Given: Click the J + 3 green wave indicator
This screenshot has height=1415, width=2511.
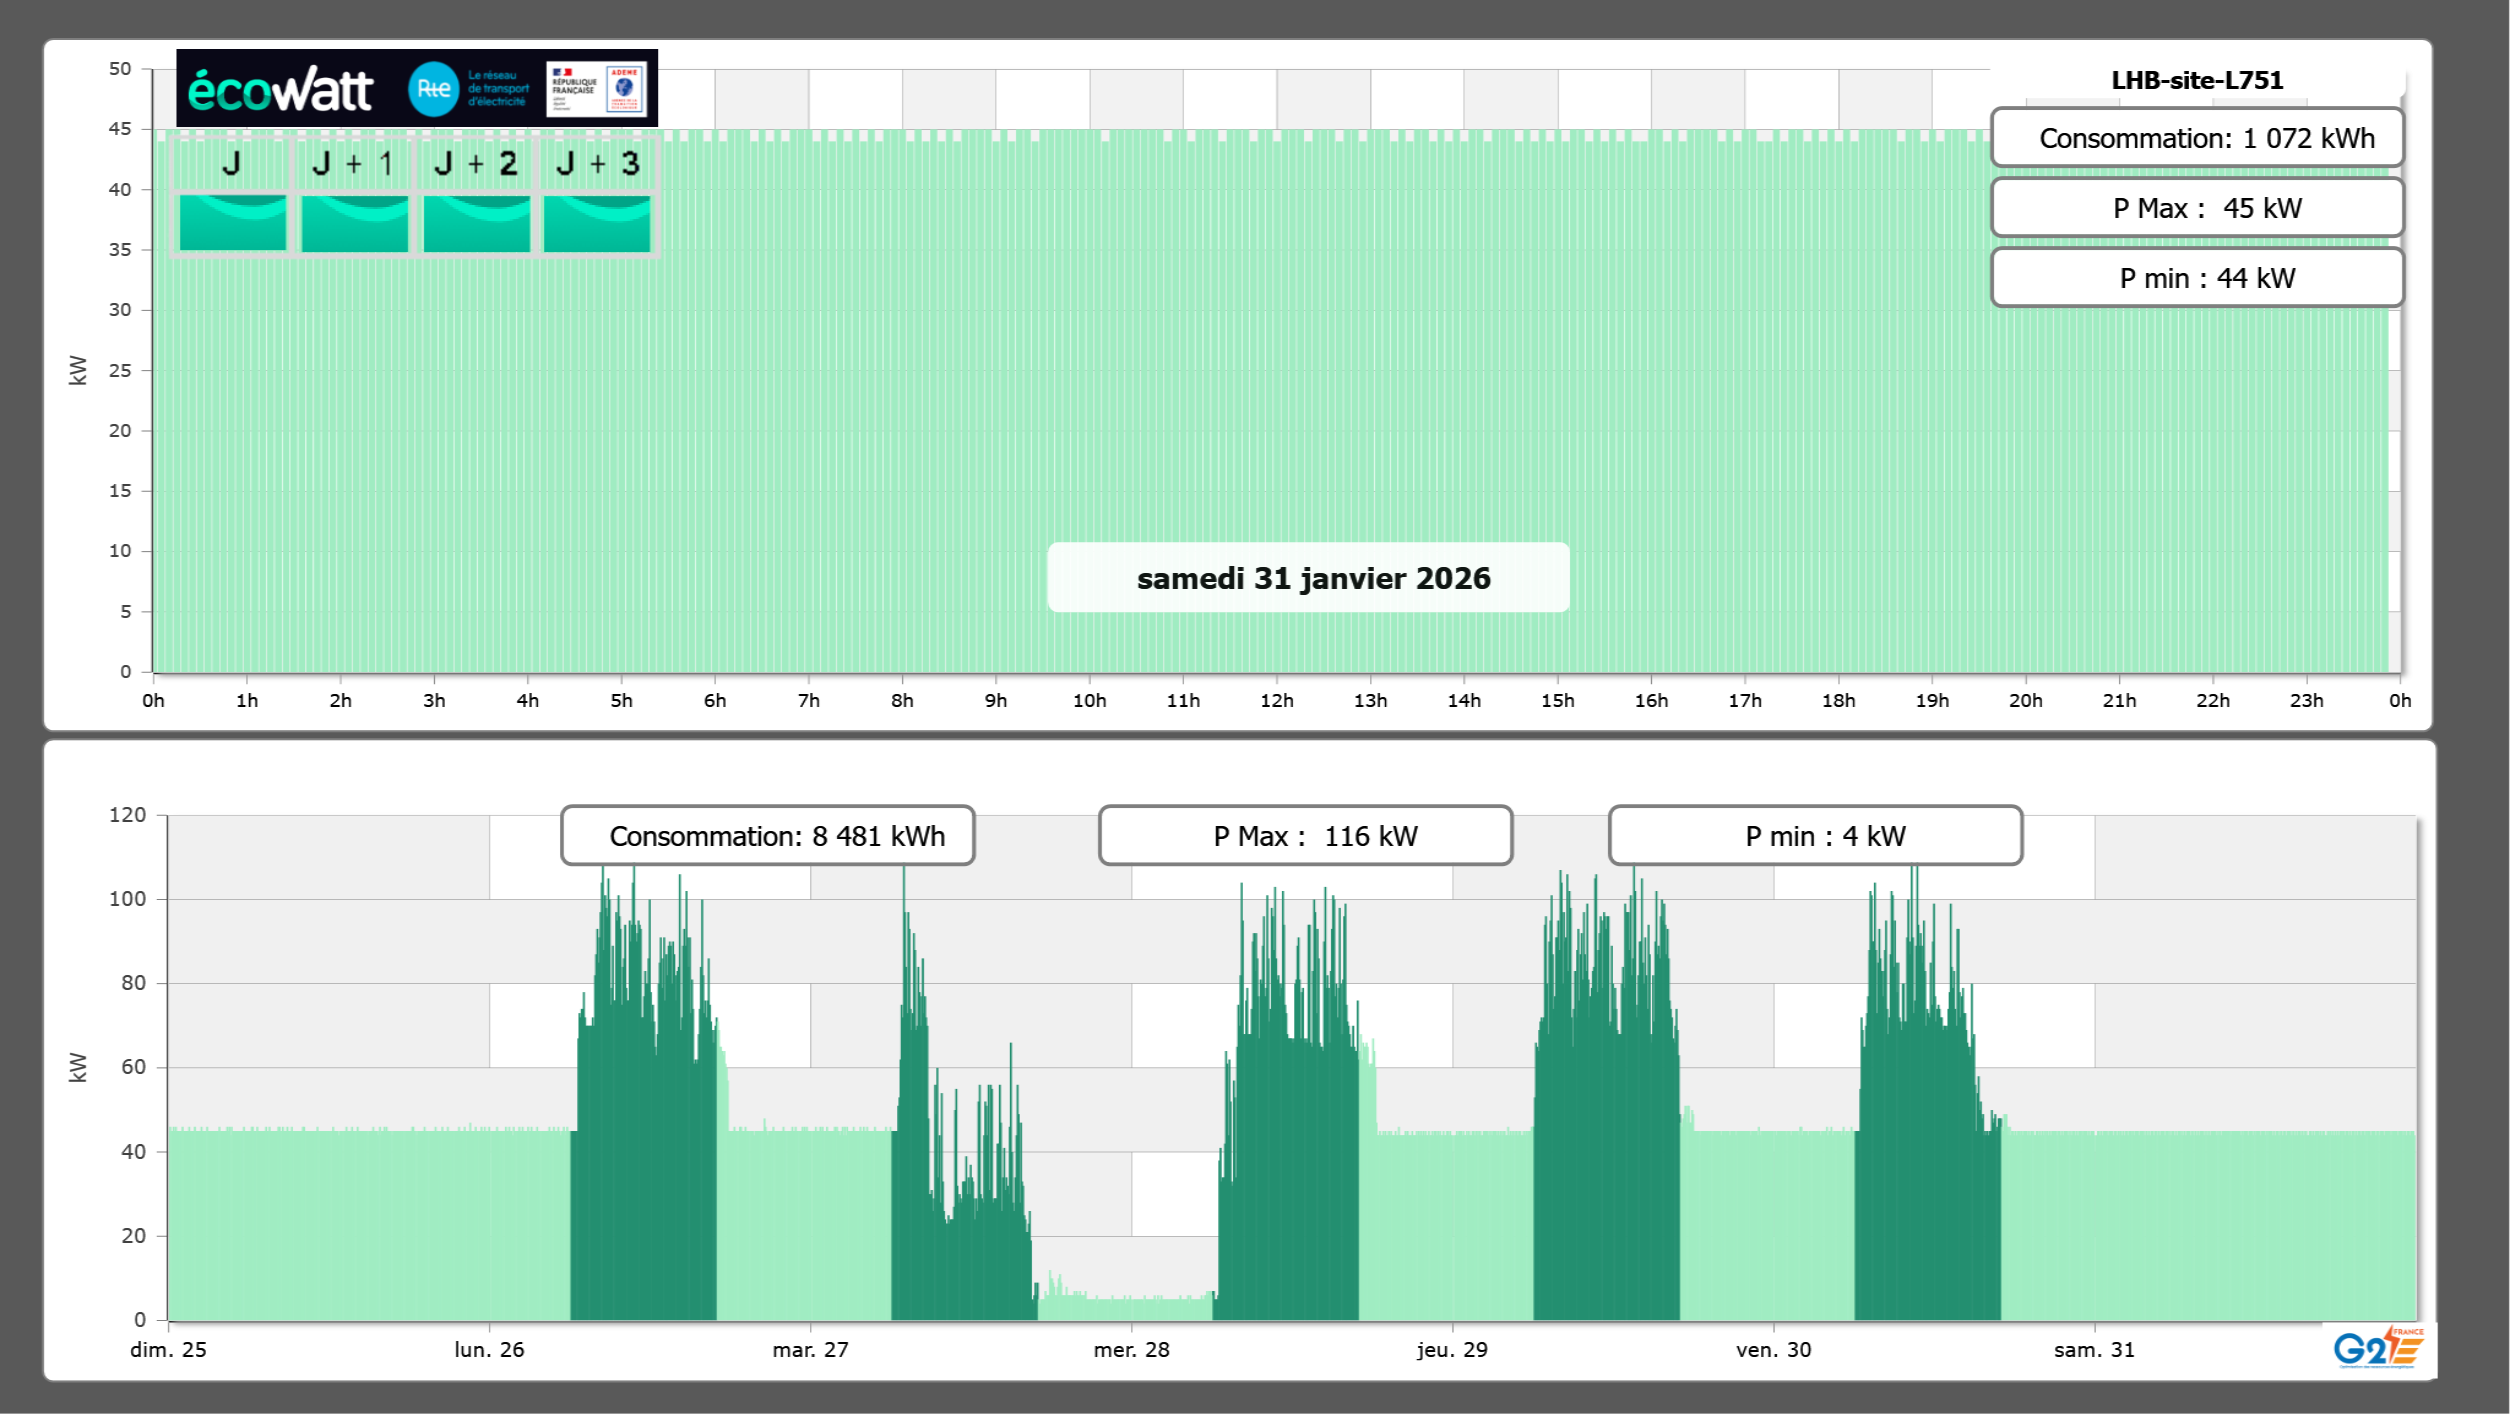Looking at the screenshot, I should (597, 222).
